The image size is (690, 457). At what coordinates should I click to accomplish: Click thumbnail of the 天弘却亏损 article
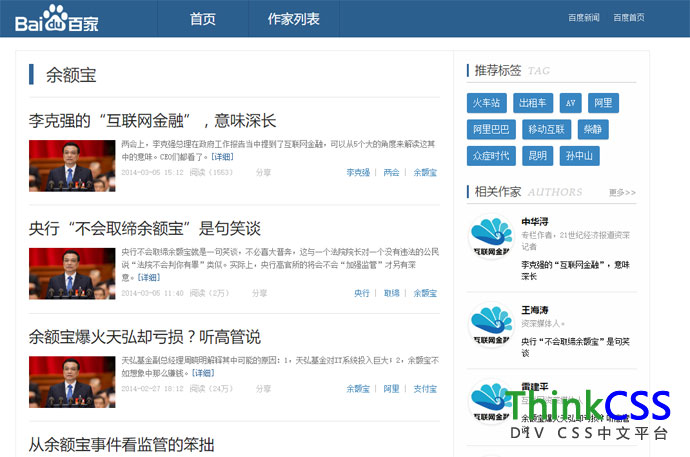pyautogui.click(x=72, y=382)
